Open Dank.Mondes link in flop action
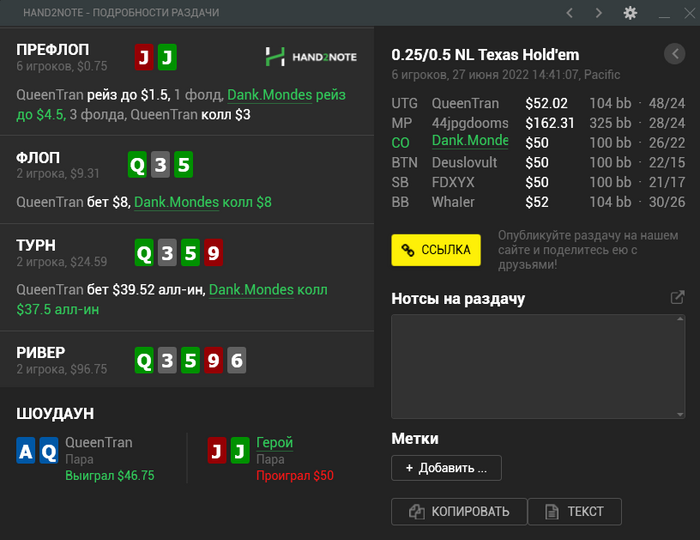The height and width of the screenshot is (540, 700). 176,202
